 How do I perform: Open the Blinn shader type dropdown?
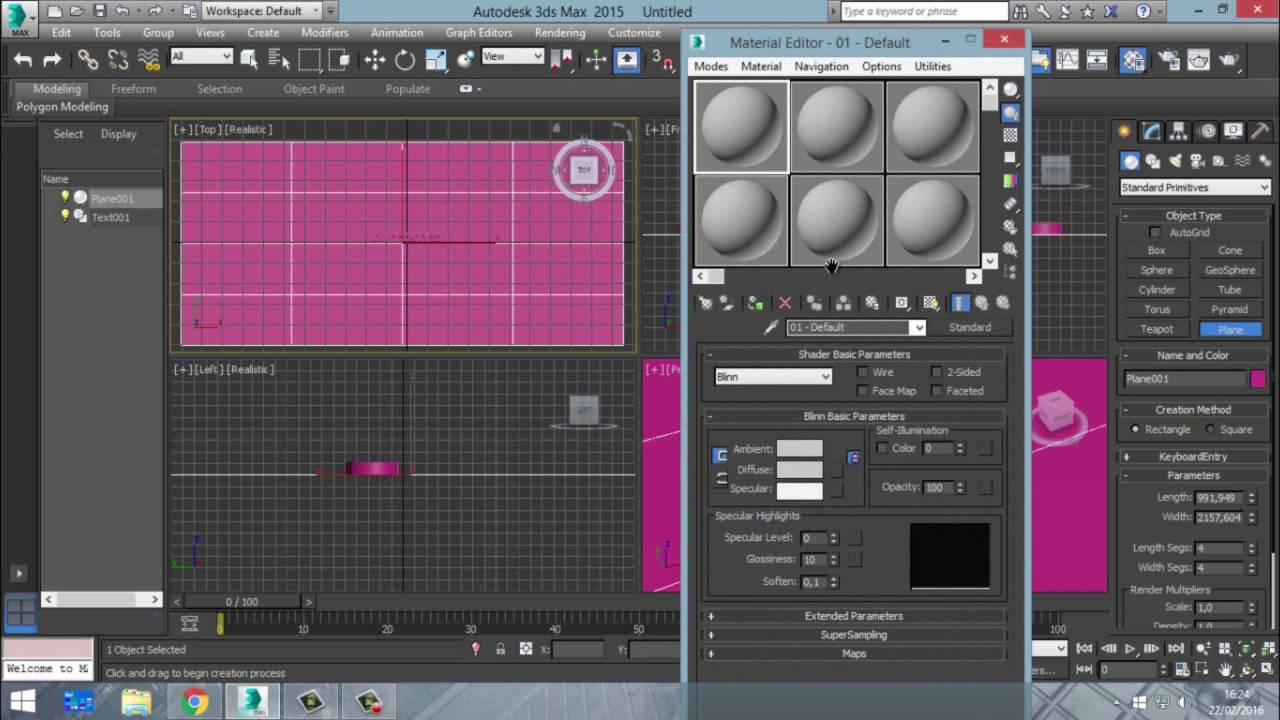coord(773,377)
